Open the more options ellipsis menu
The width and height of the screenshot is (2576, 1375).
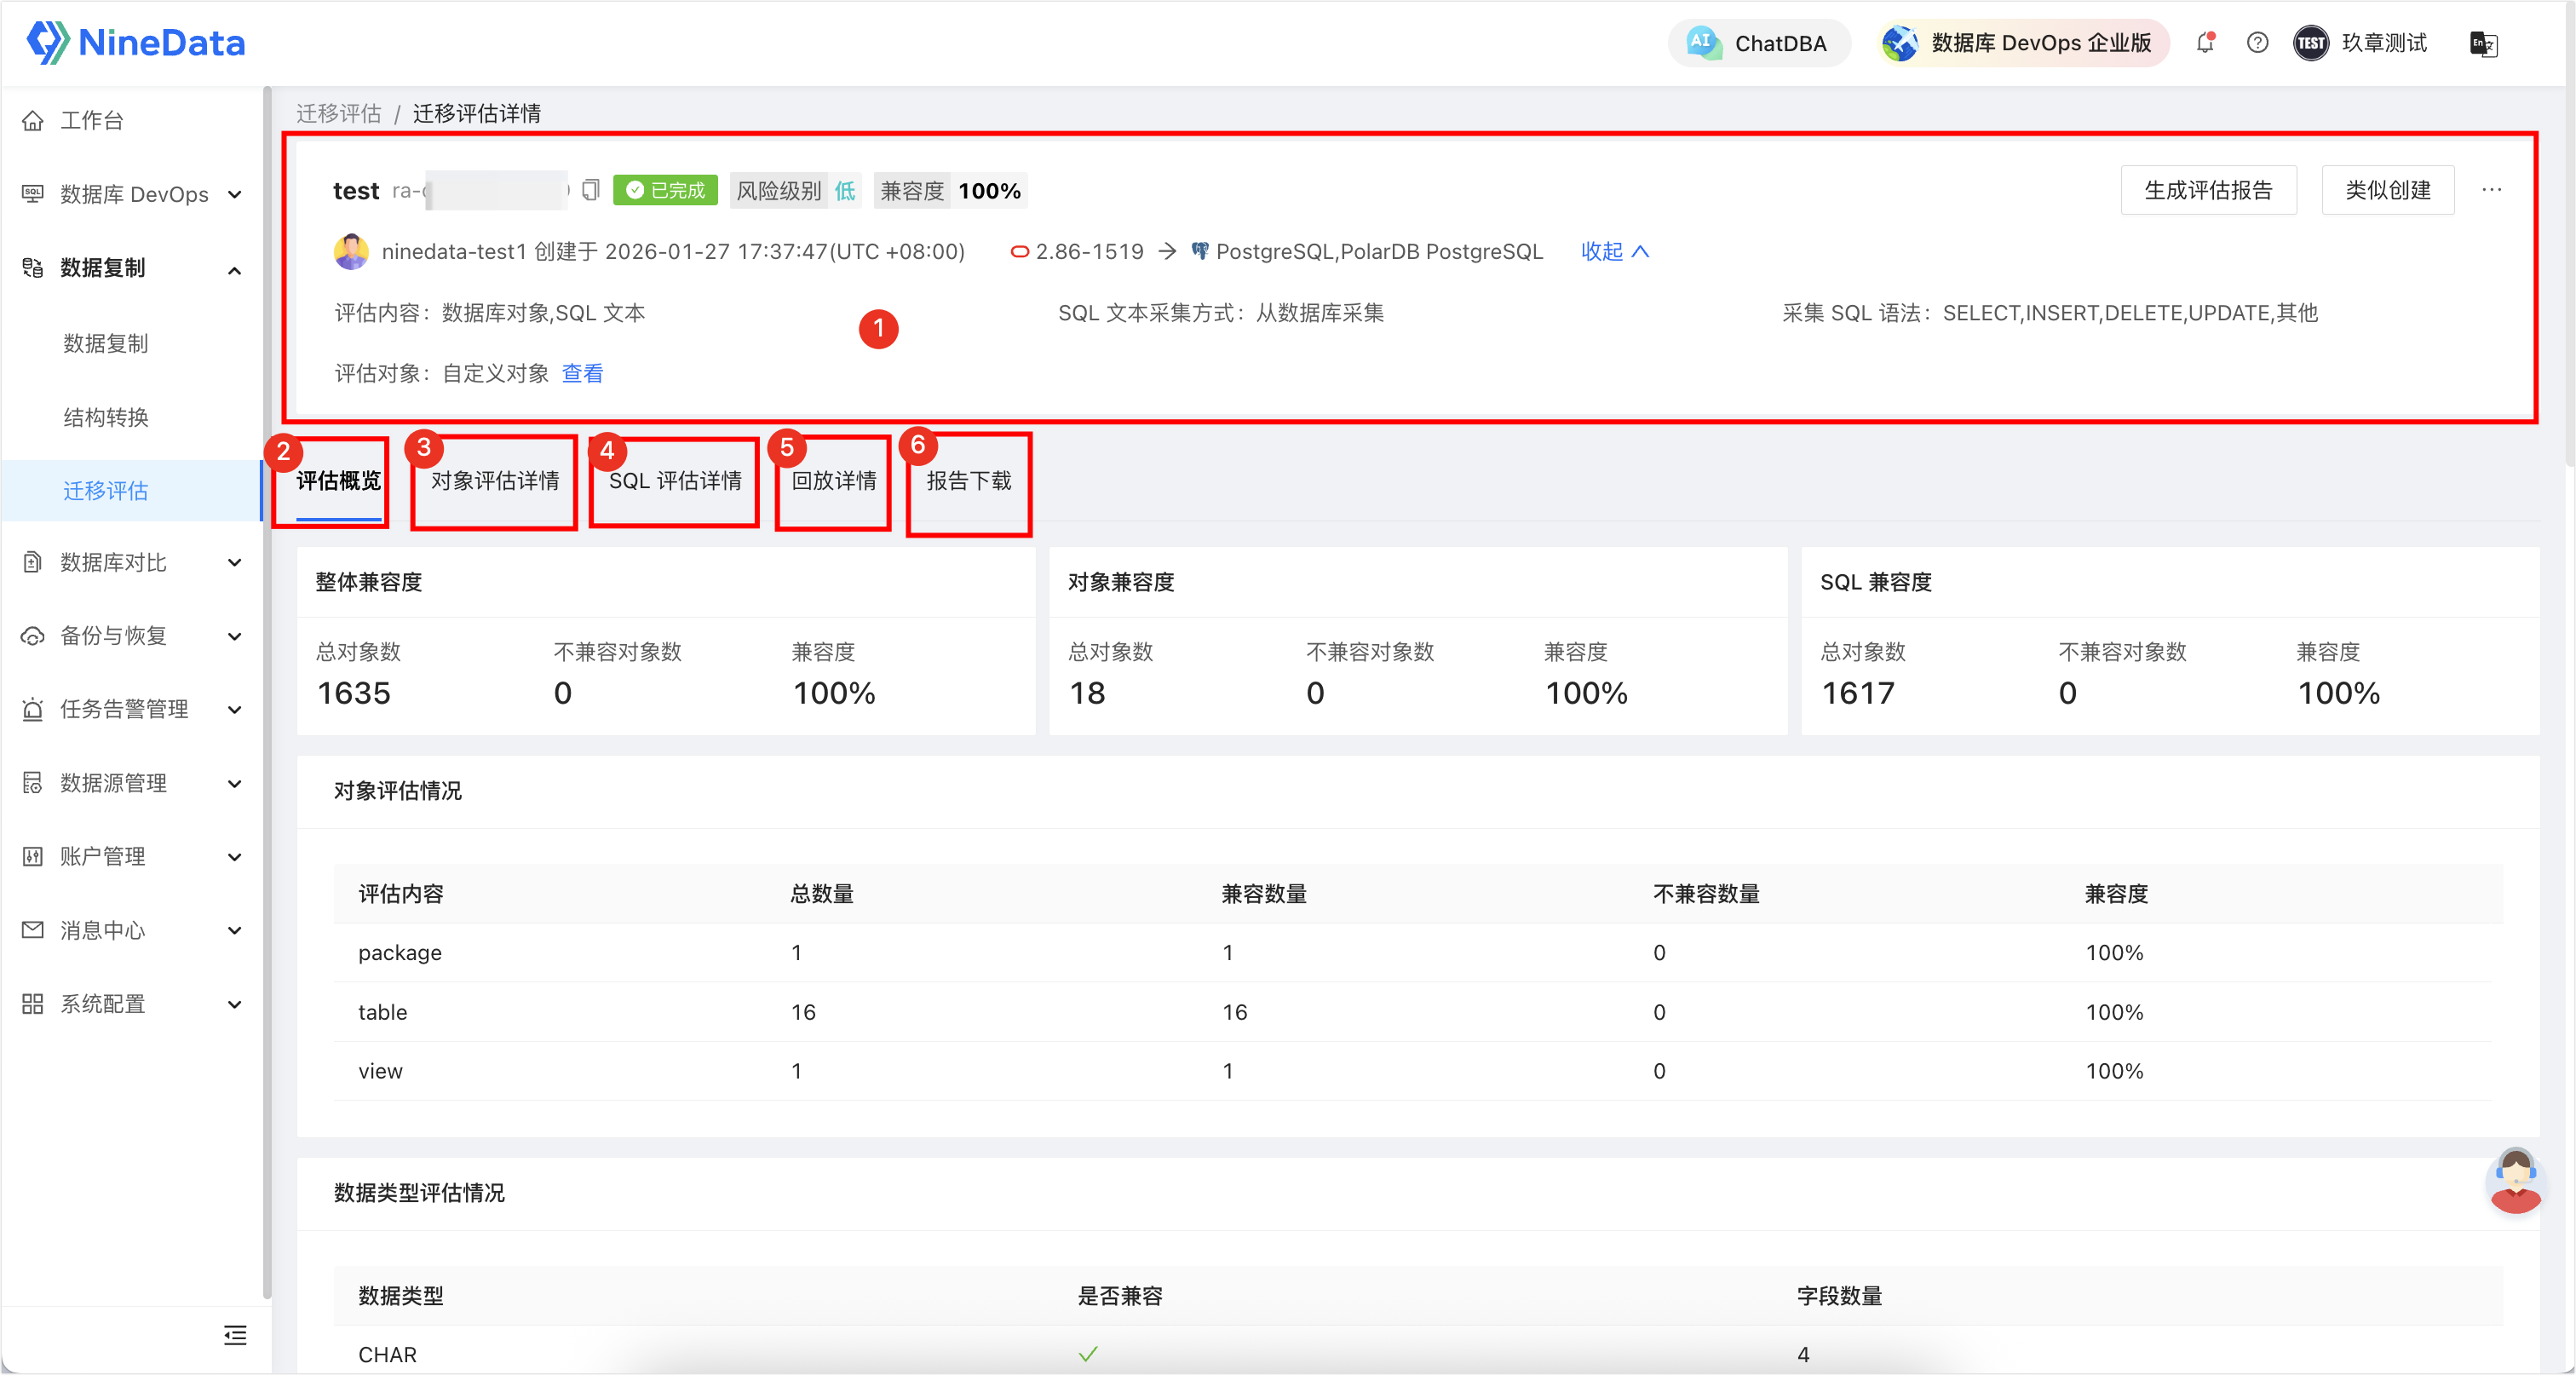pyautogui.click(x=2491, y=190)
